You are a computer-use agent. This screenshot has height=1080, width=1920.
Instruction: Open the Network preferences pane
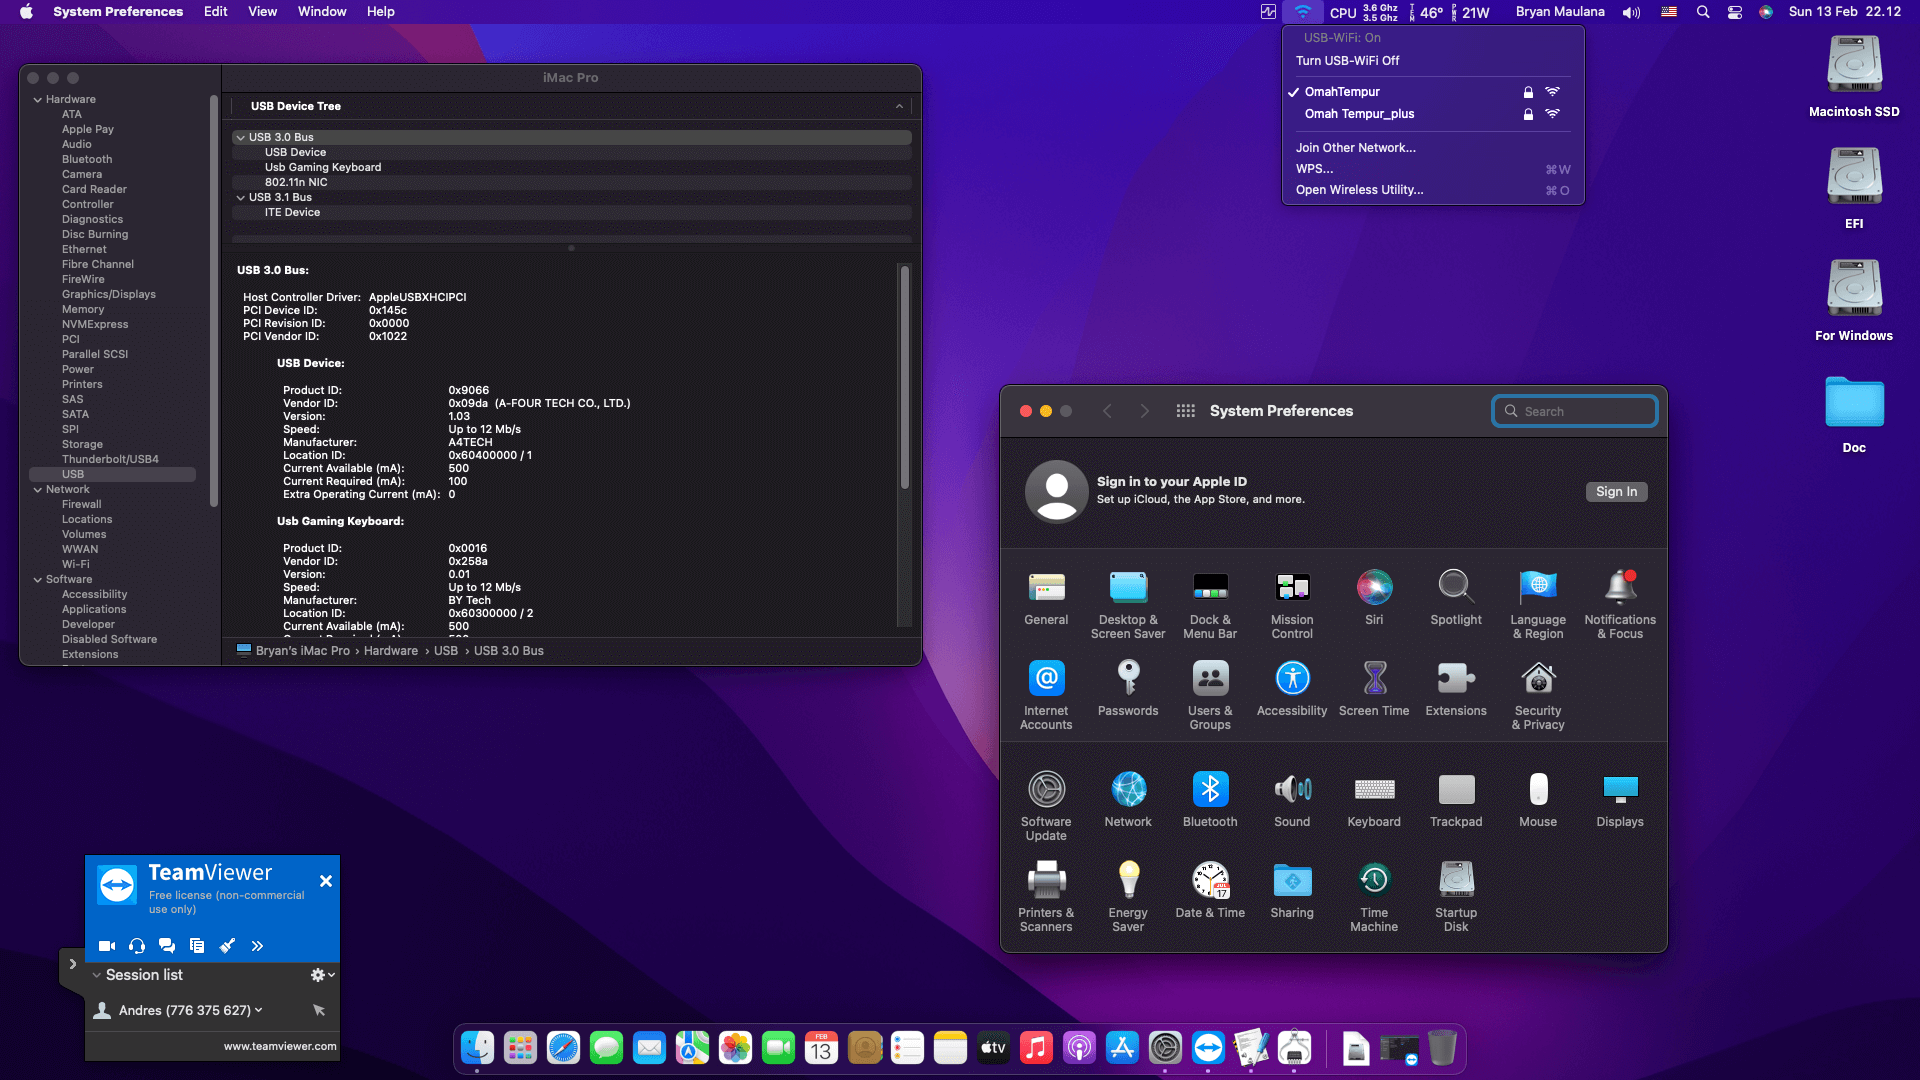[x=1128, y=800]
